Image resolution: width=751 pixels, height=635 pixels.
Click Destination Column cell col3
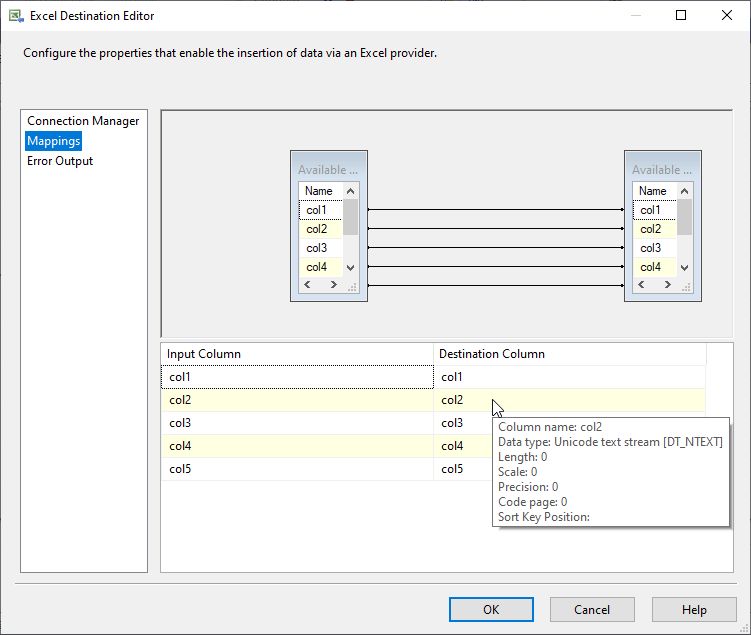pyautogui.click(x=463, y=423)
